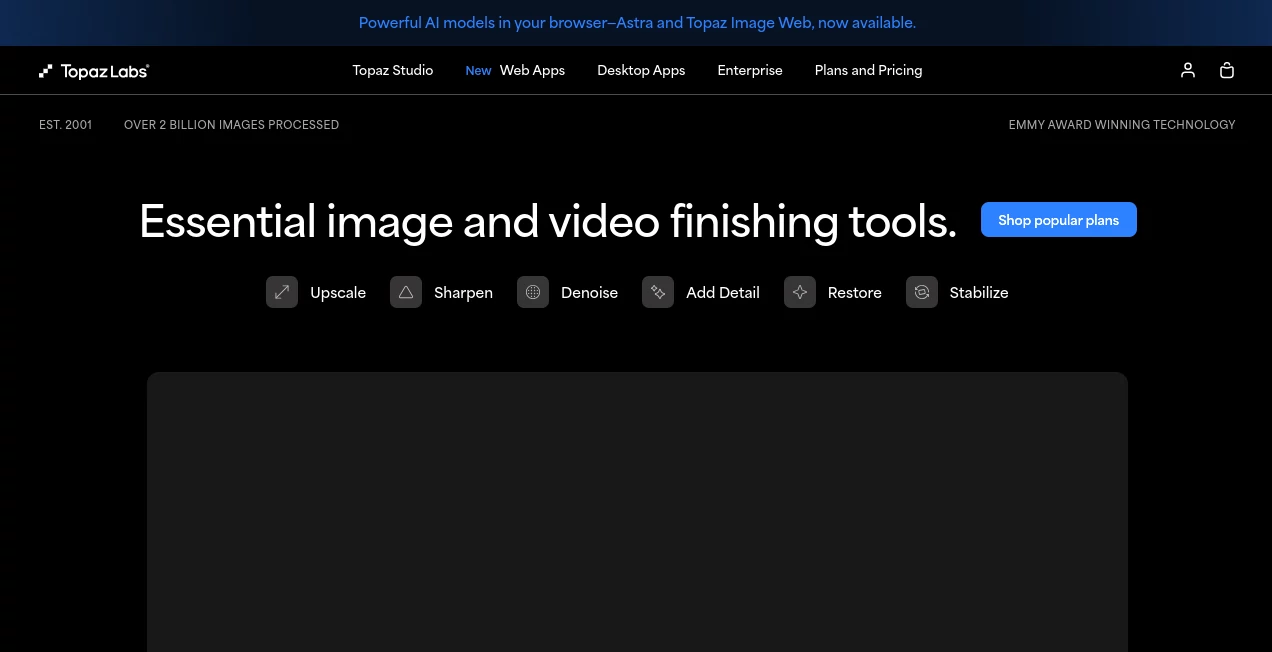
Task: Click the Shop popular plans button
Action: [1059, 220]
